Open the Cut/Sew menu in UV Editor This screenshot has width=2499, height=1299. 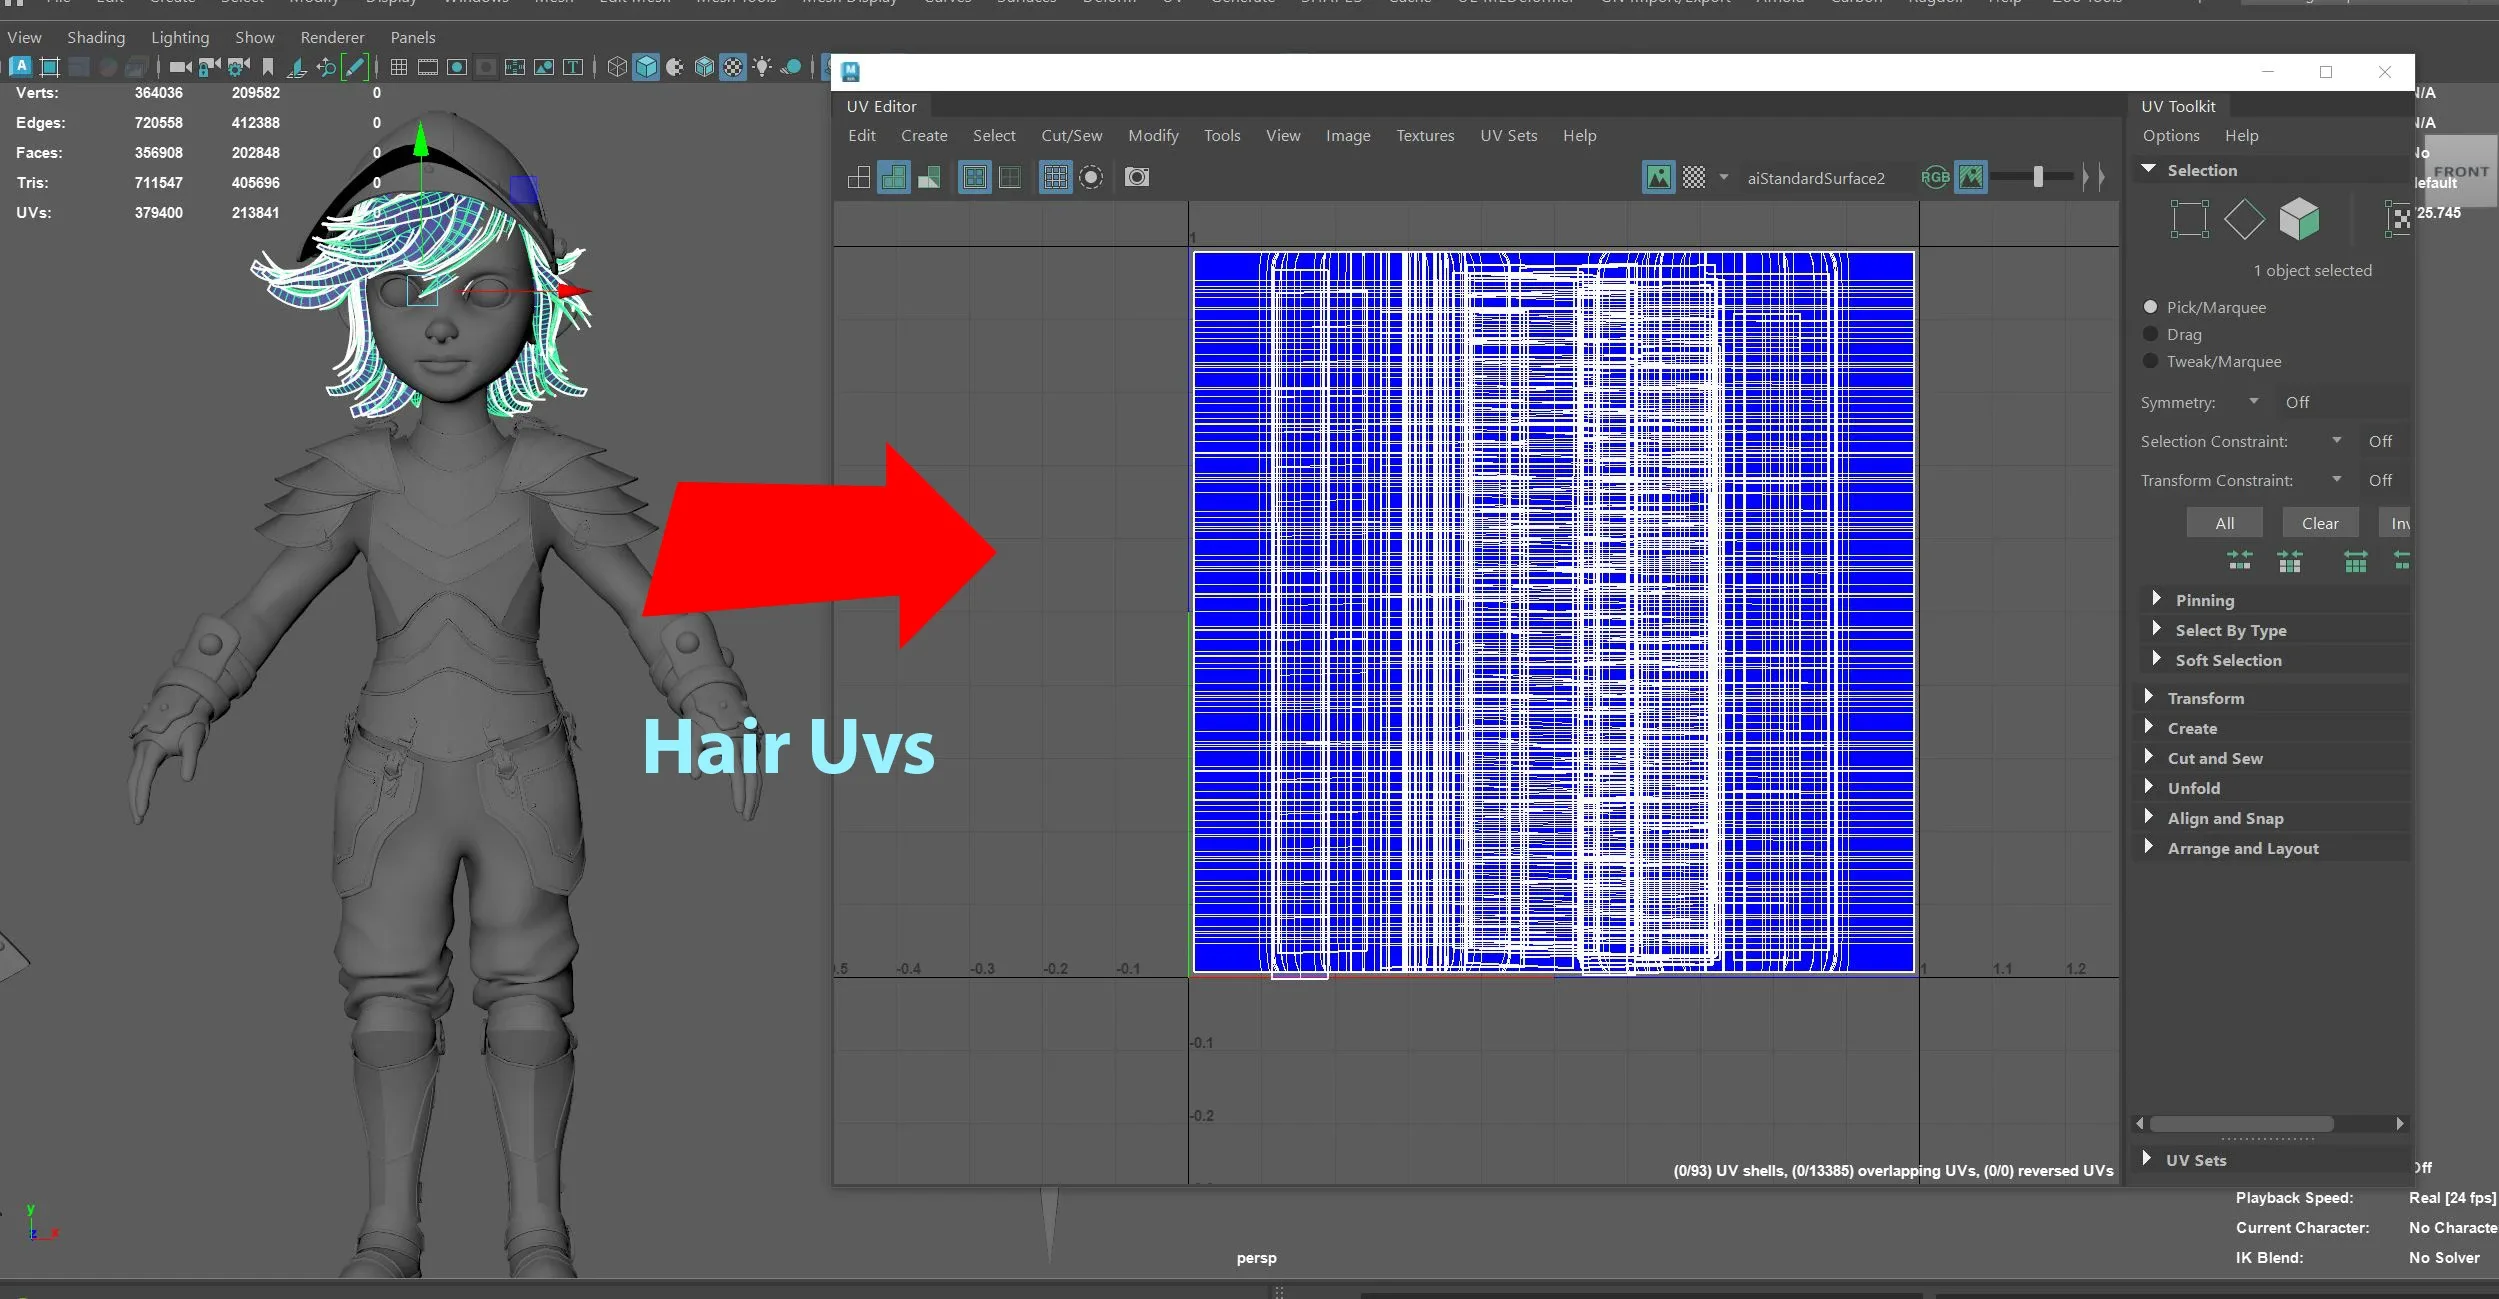click(1071, 134)
